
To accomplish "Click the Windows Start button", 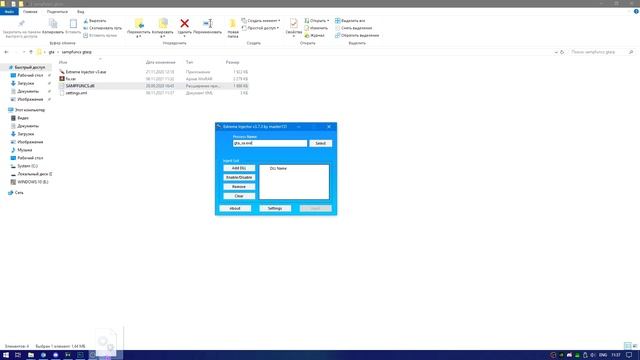I will tap(6, 355).
